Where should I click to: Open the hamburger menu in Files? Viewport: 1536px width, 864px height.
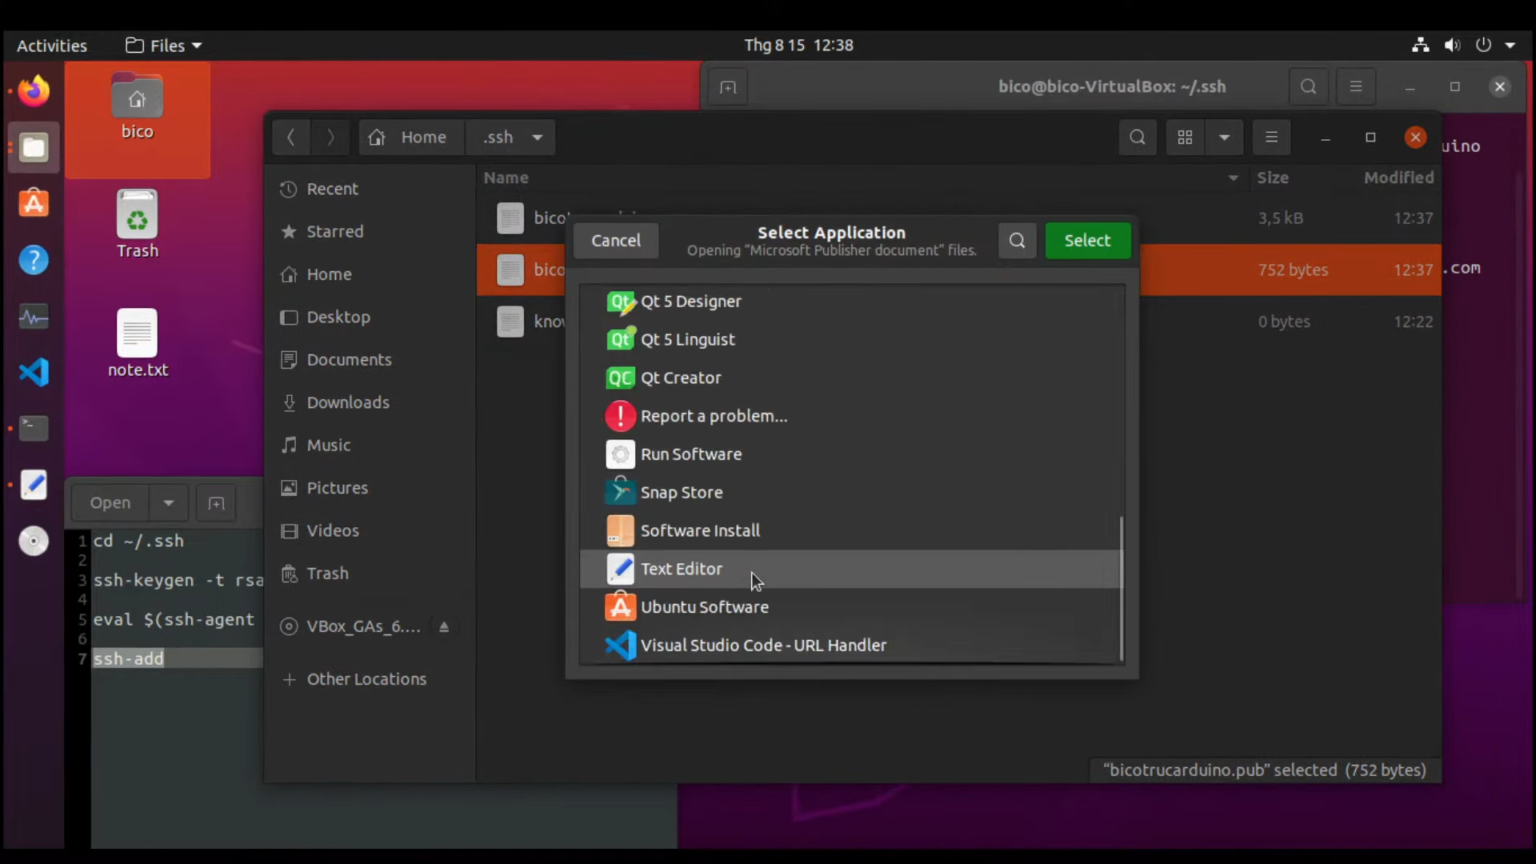coord(1270,137)
